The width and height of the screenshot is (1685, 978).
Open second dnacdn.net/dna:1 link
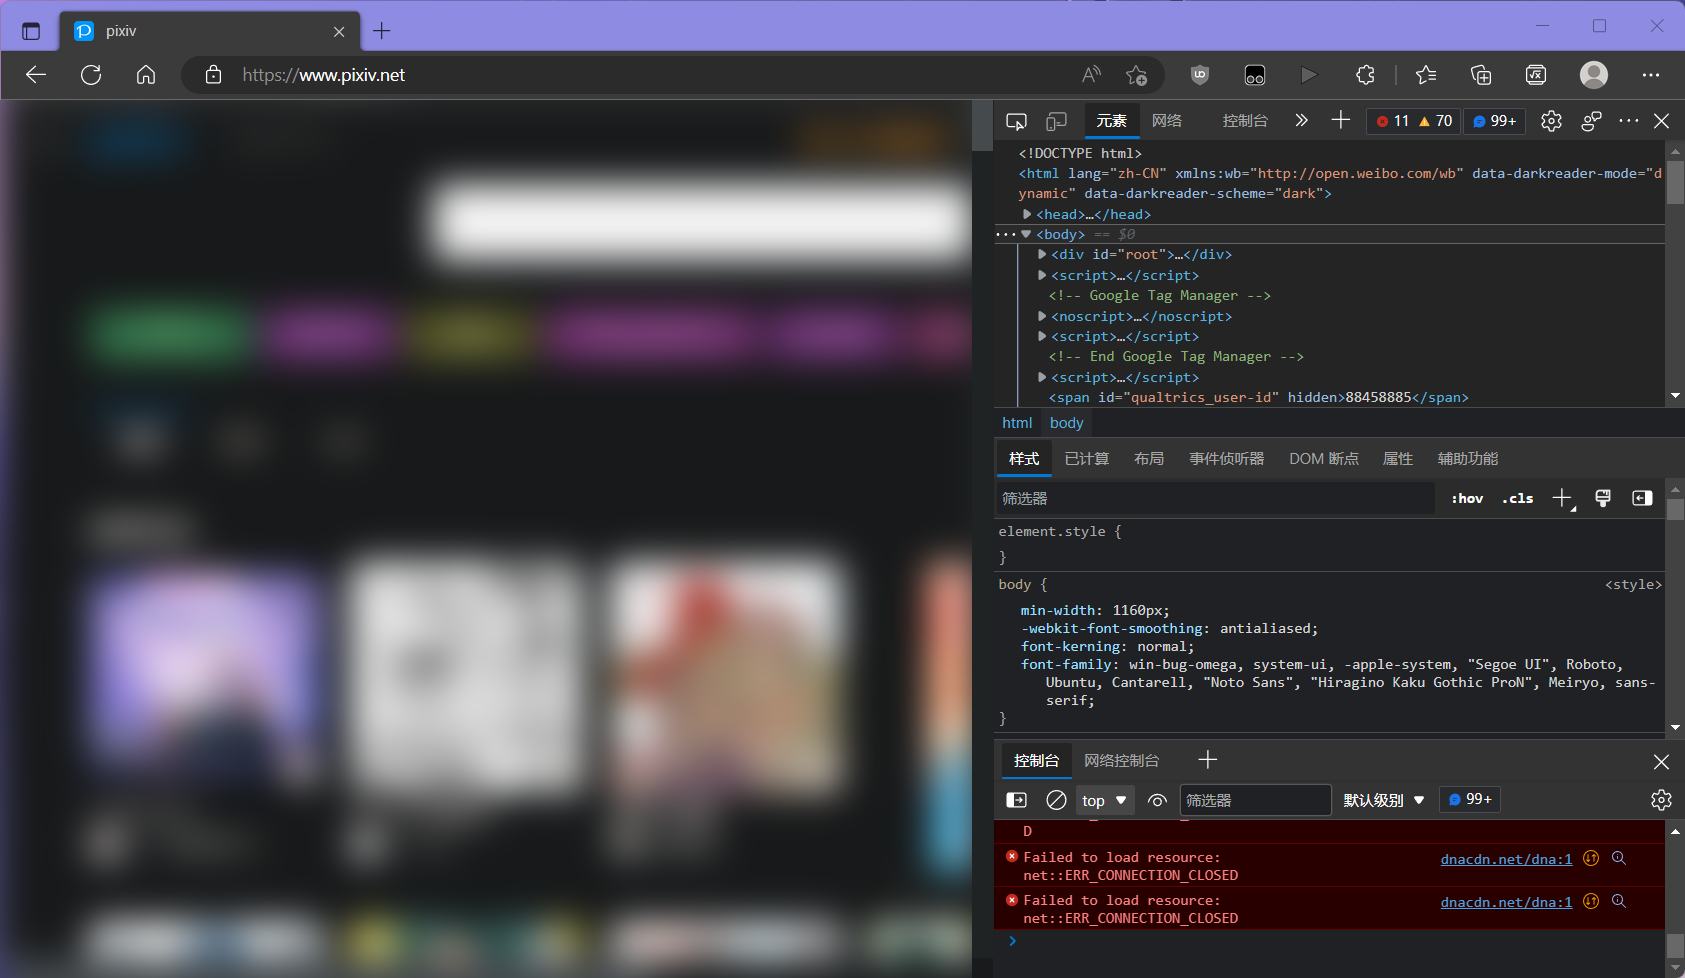pos(1506,902)
